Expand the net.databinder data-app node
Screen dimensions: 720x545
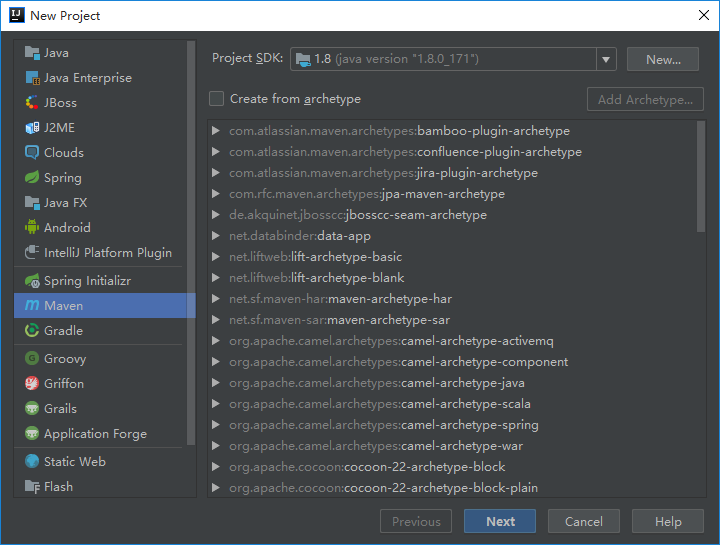coord(215,236)
